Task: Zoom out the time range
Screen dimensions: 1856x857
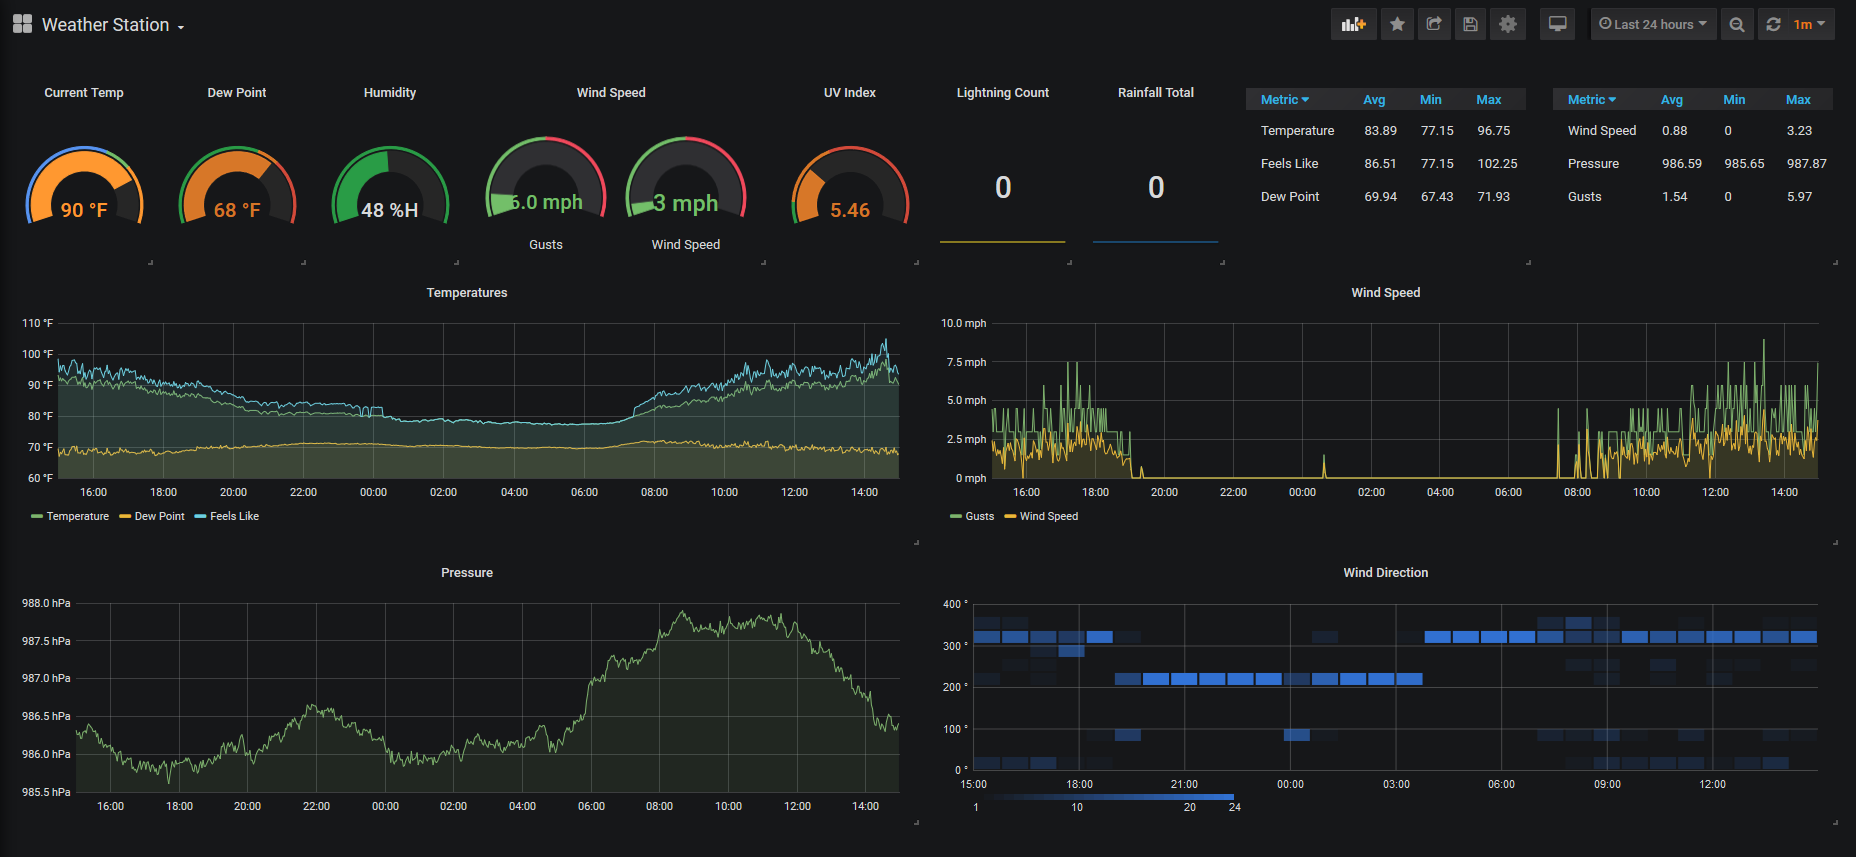Action: pos(1737,24)
